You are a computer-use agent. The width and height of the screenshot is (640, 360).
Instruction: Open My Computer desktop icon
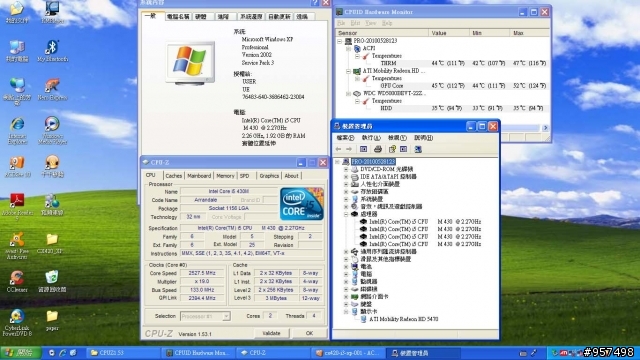17,51
